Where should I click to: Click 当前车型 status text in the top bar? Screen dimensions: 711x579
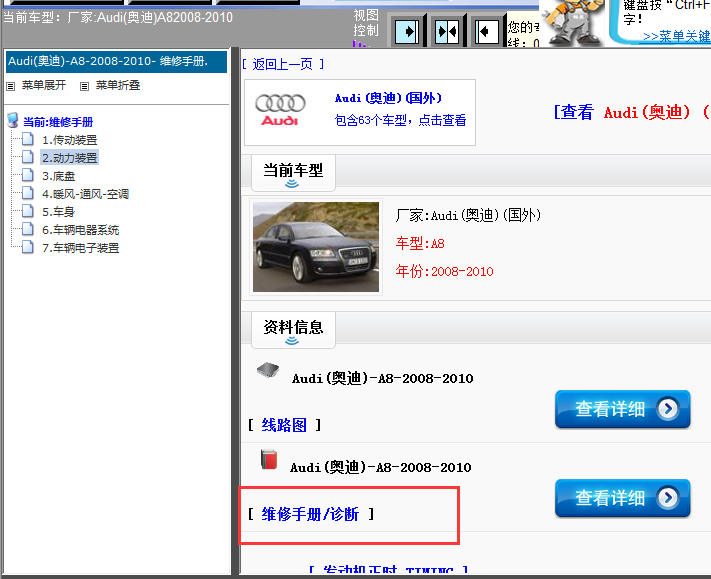[118, 18]
